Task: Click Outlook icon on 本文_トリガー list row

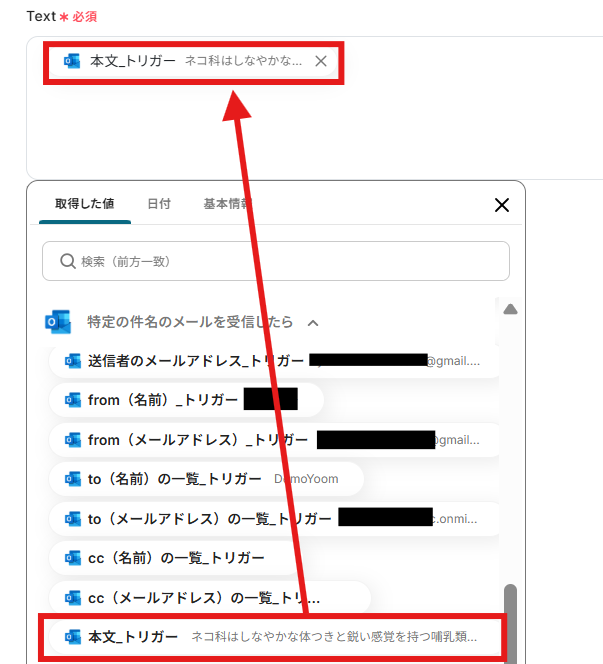Action: (x=72, y=636)
